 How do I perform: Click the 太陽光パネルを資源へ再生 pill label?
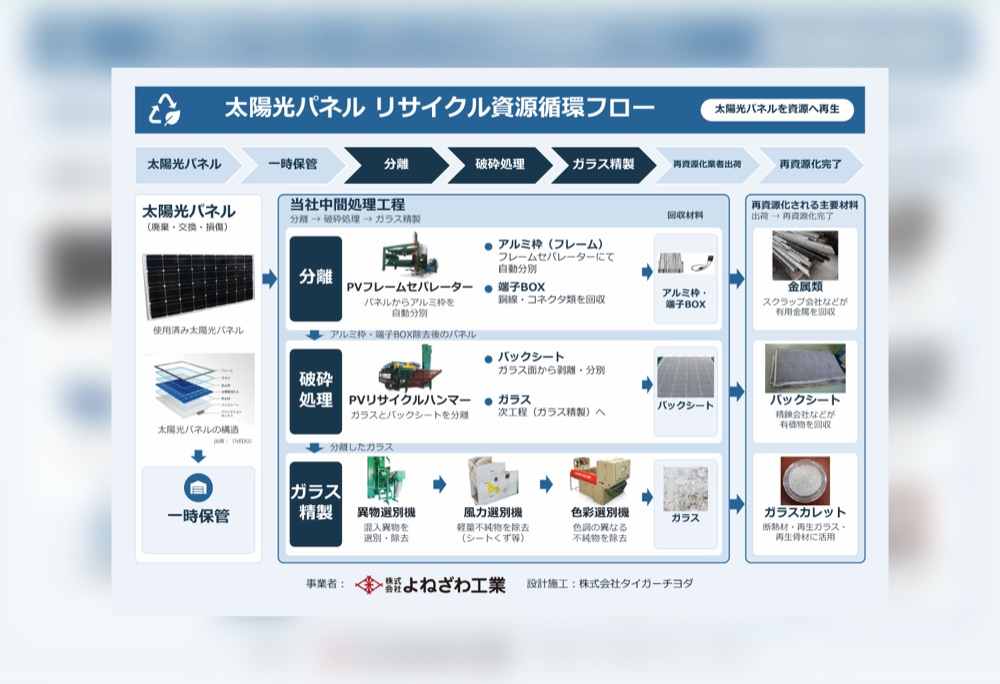pyautogui.click(x=776, y=110)
